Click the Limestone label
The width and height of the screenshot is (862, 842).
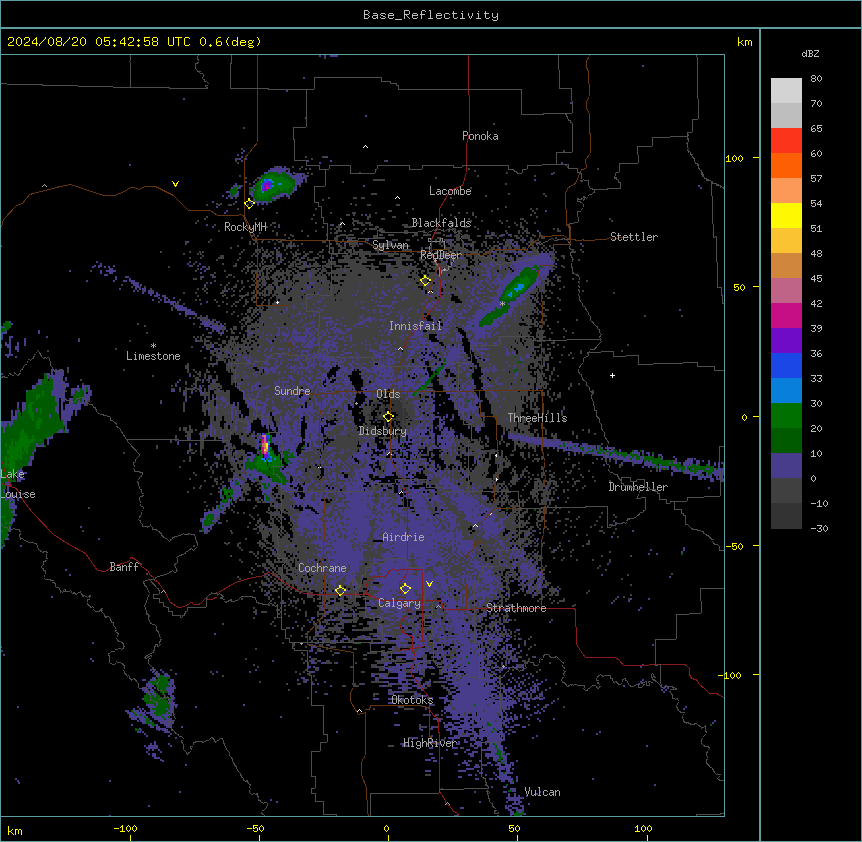pos(153,356)
